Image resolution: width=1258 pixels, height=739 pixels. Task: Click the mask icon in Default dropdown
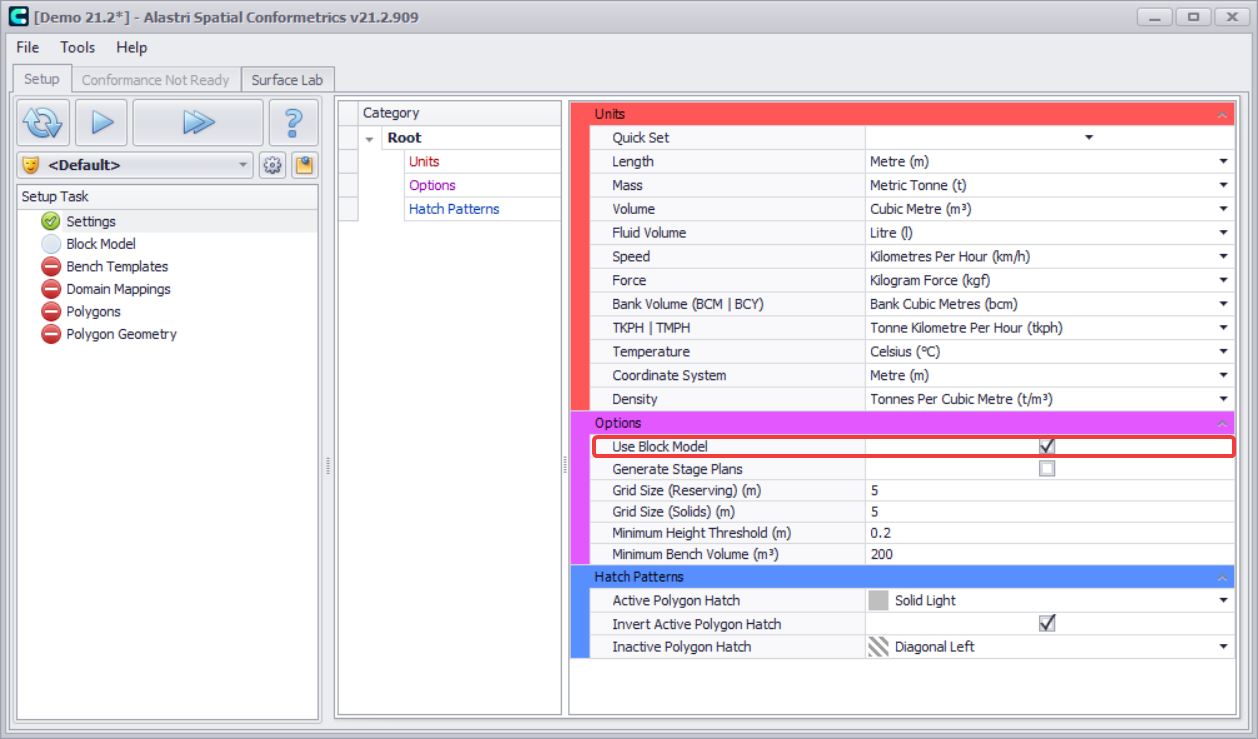coord(31,165)
